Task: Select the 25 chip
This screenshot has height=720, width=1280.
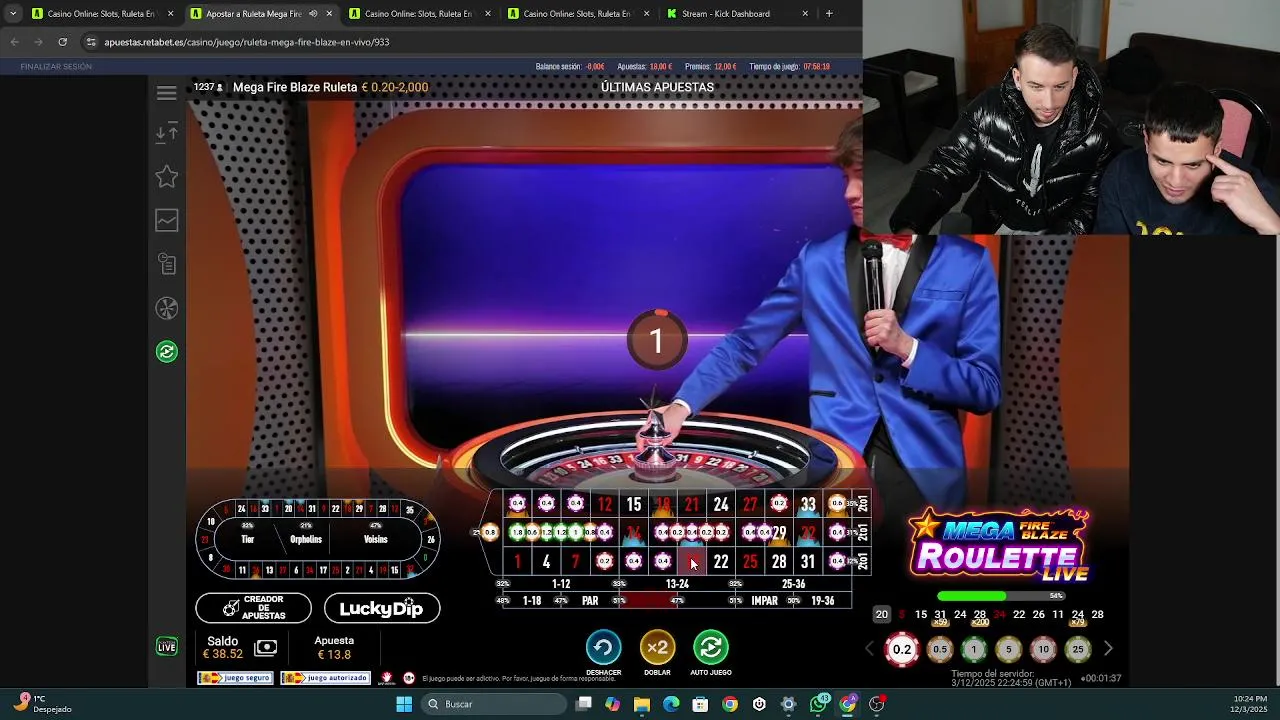Action: (x=1078, y=649)
